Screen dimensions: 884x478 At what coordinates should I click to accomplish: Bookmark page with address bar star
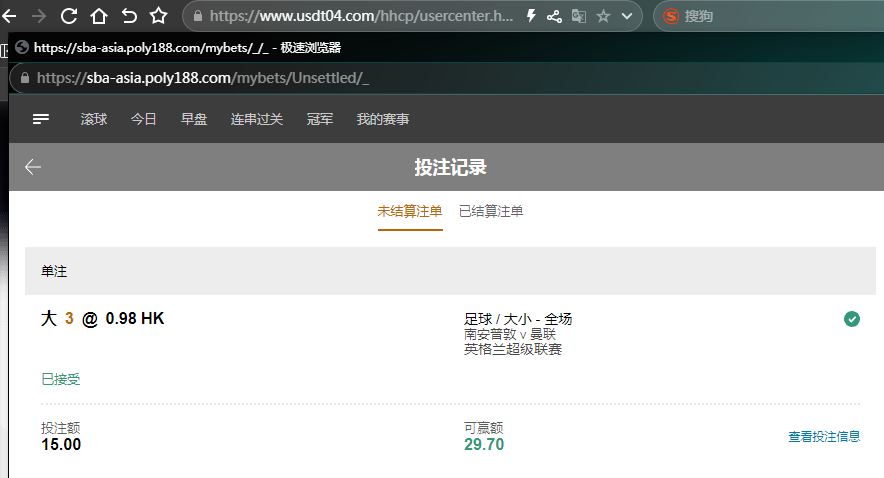tap(603, 16)
